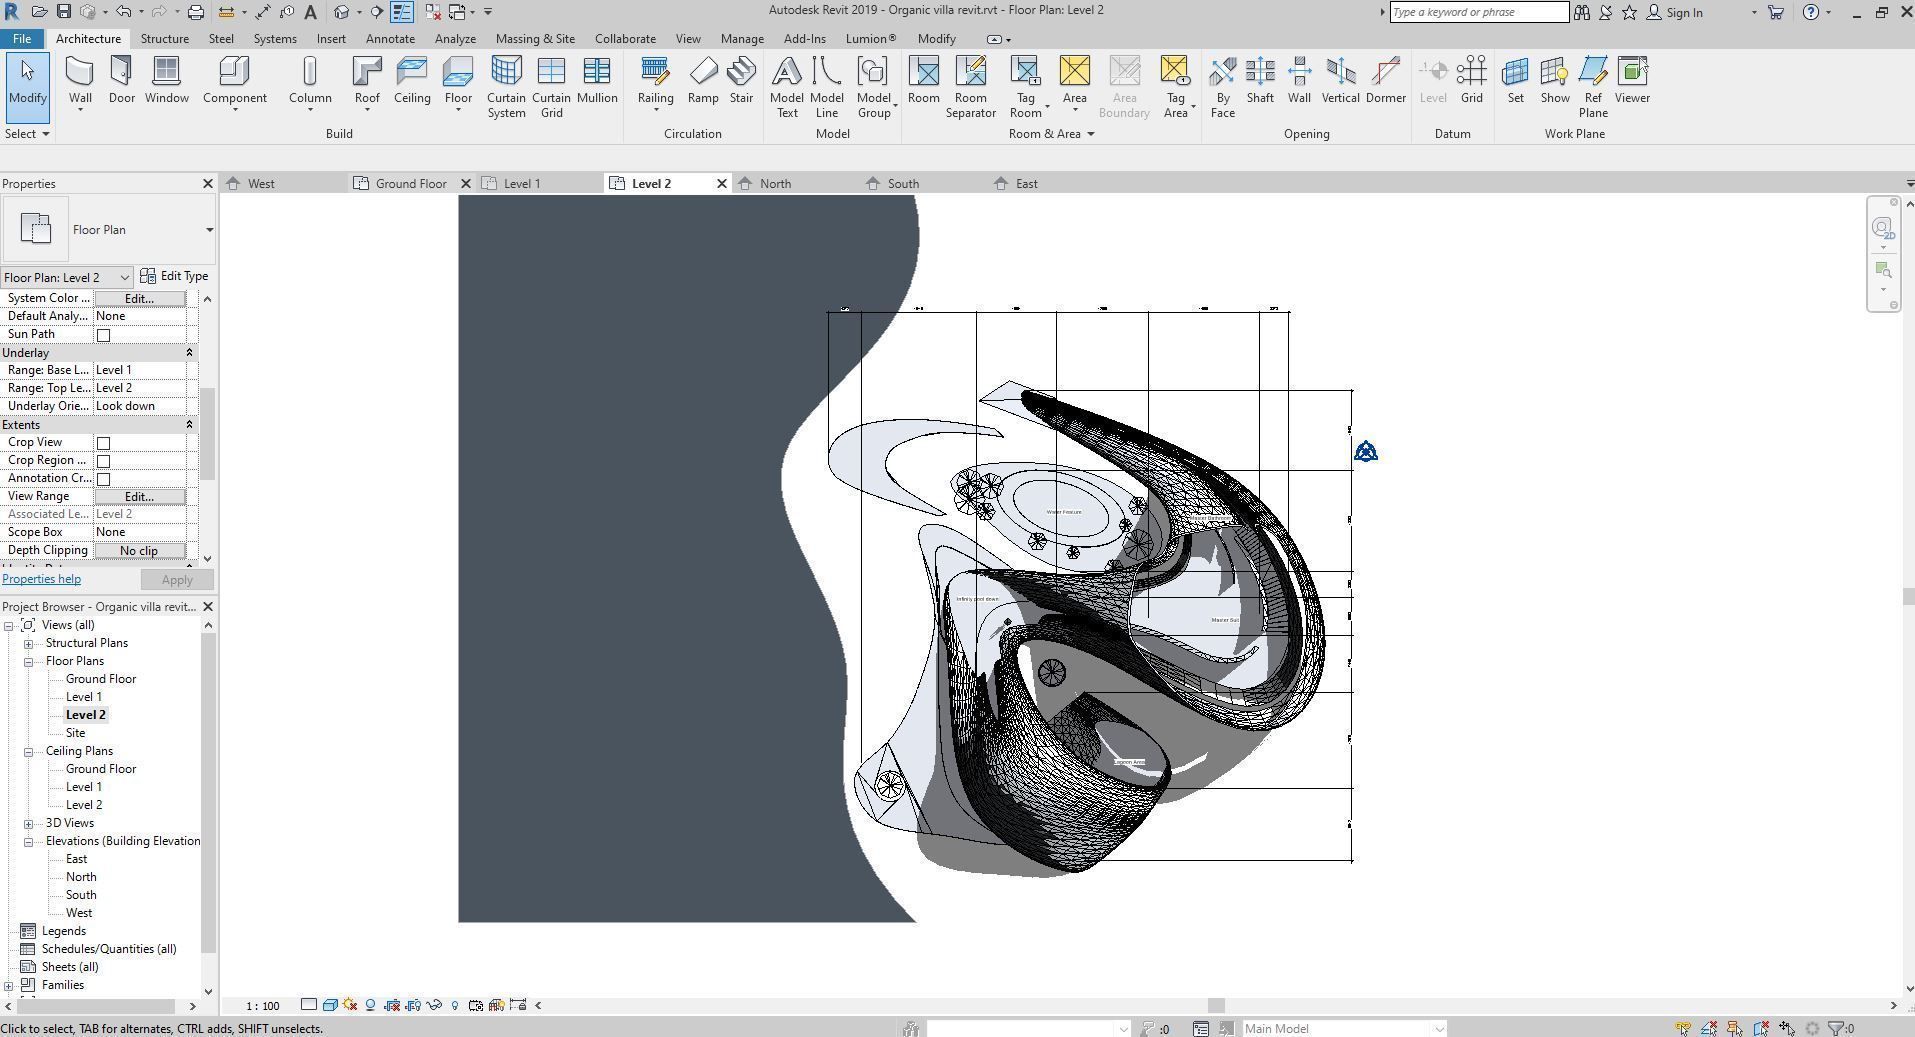Select the Railing tool
This screenshot has width=1915, height=1037.
(655, 80)
